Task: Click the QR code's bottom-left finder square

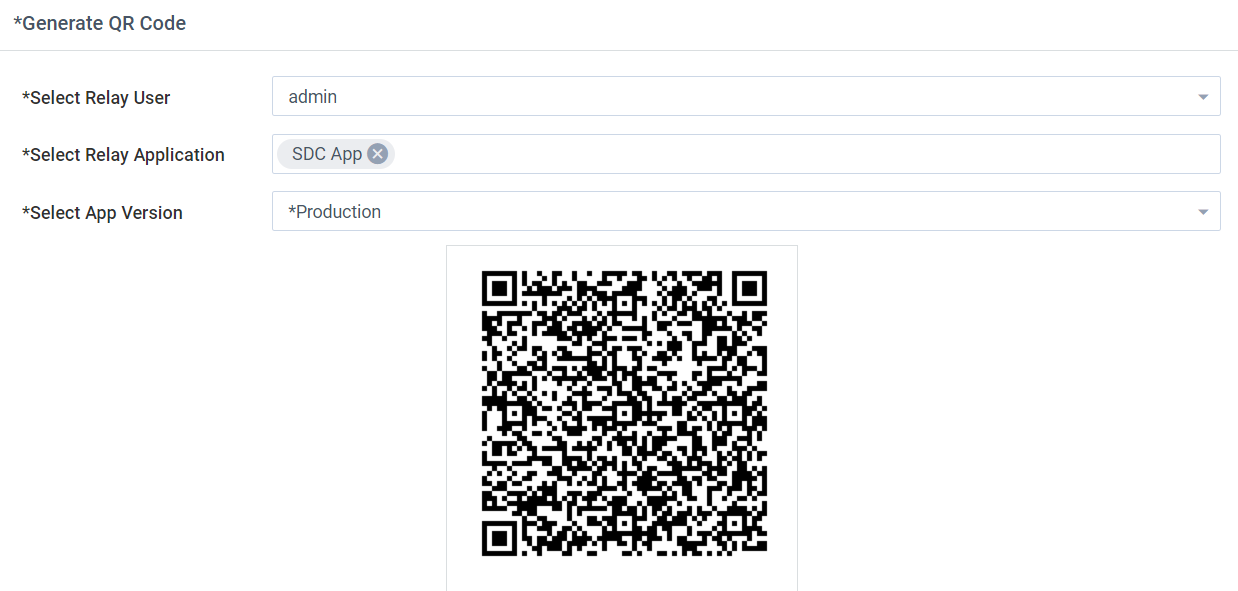Action: tap(498, 539)
